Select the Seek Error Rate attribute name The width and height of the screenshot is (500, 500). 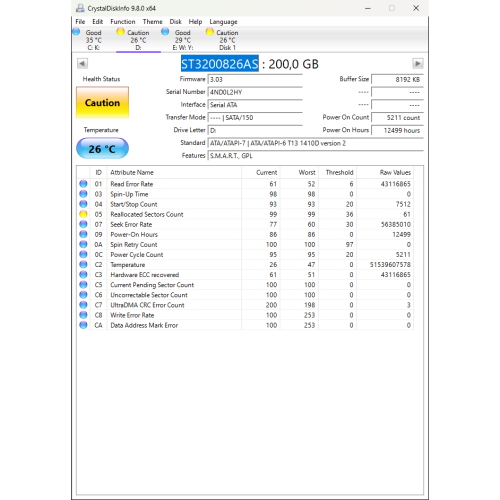click(x=131, y=224)
